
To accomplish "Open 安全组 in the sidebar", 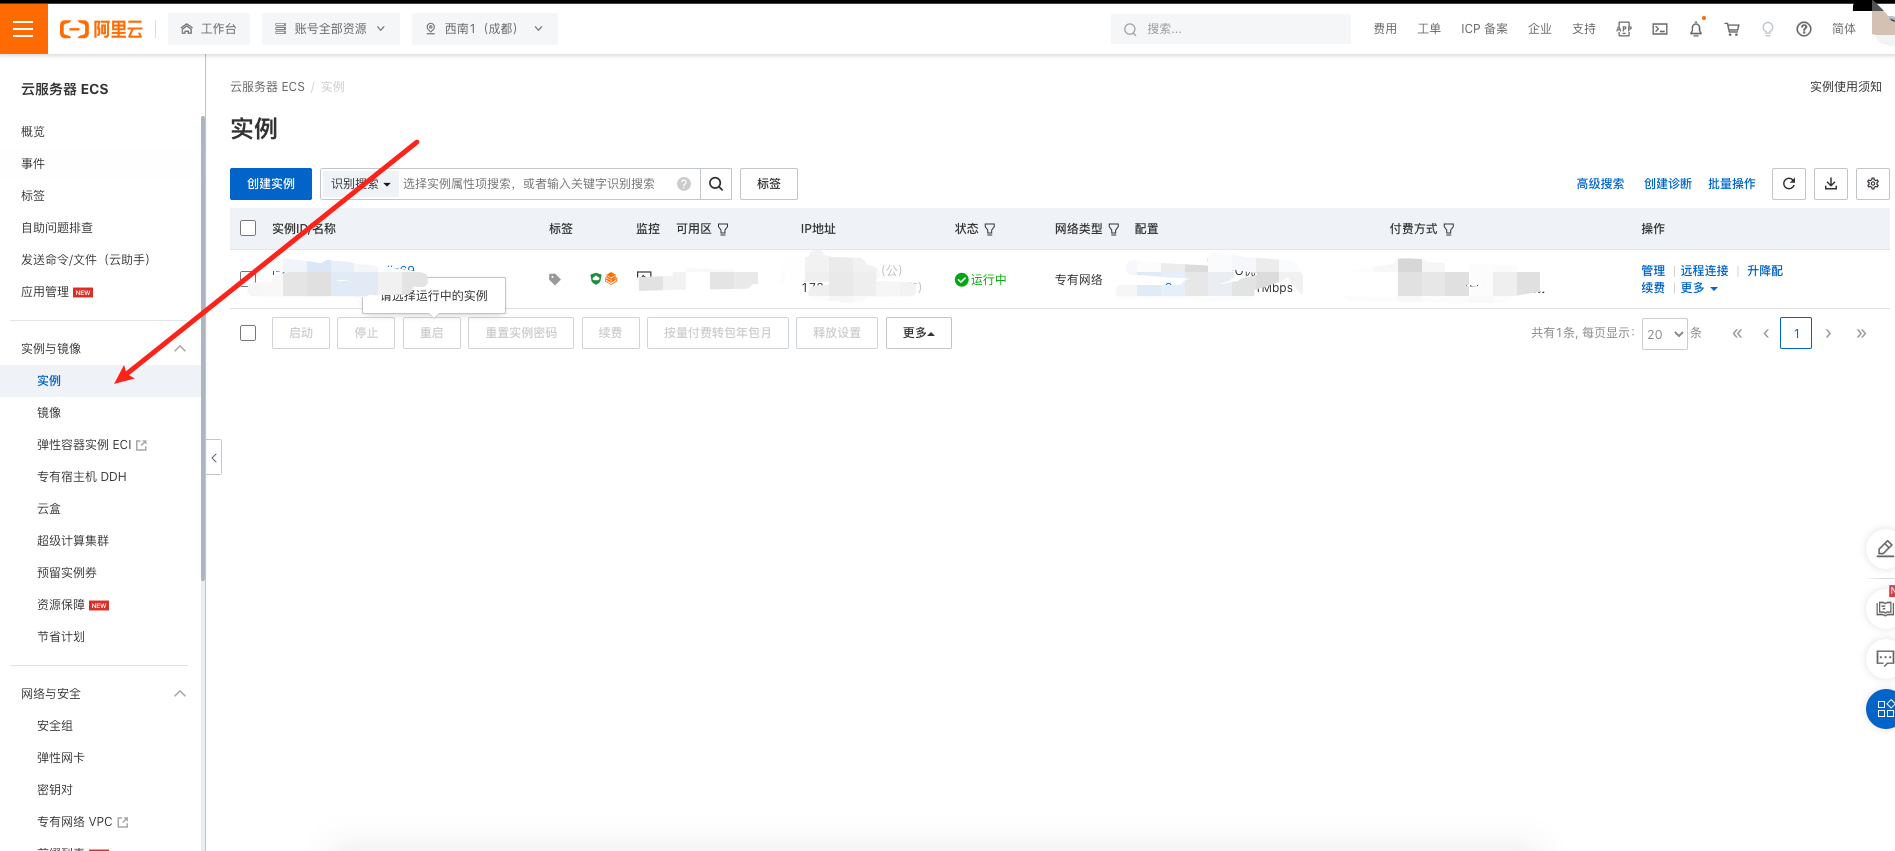I will (x=55, y=726).
